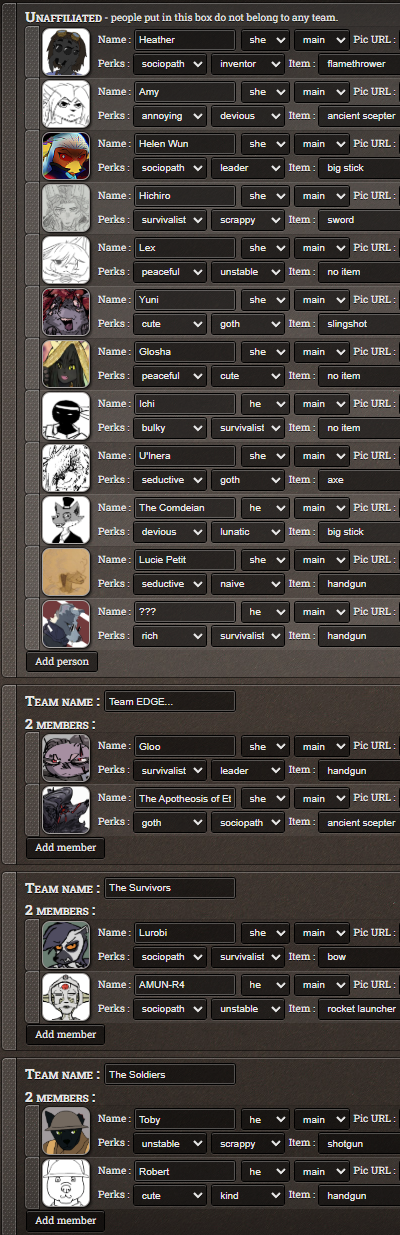Open Heather's sociopath perk dropdown

coord(170,64)
